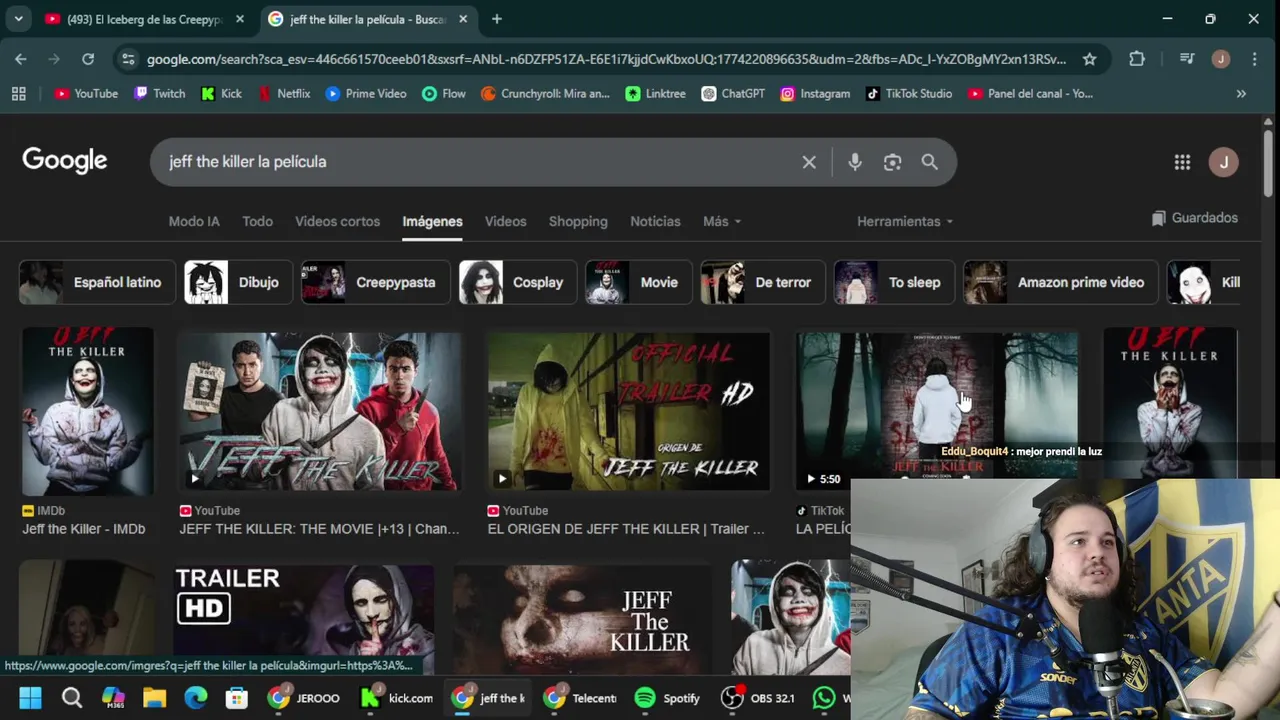Click Jeff the Killer - IMDb title link
Viewport: 1280px width, 720px height.
(84, 529)
